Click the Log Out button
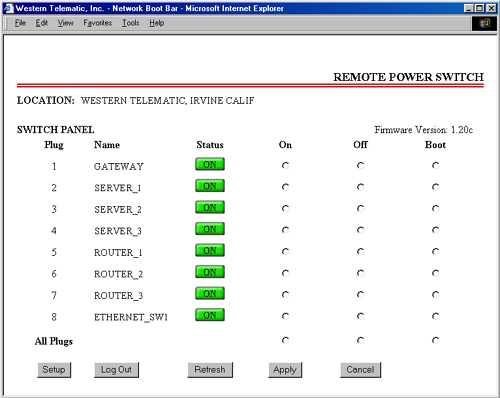 coord(116,370)
